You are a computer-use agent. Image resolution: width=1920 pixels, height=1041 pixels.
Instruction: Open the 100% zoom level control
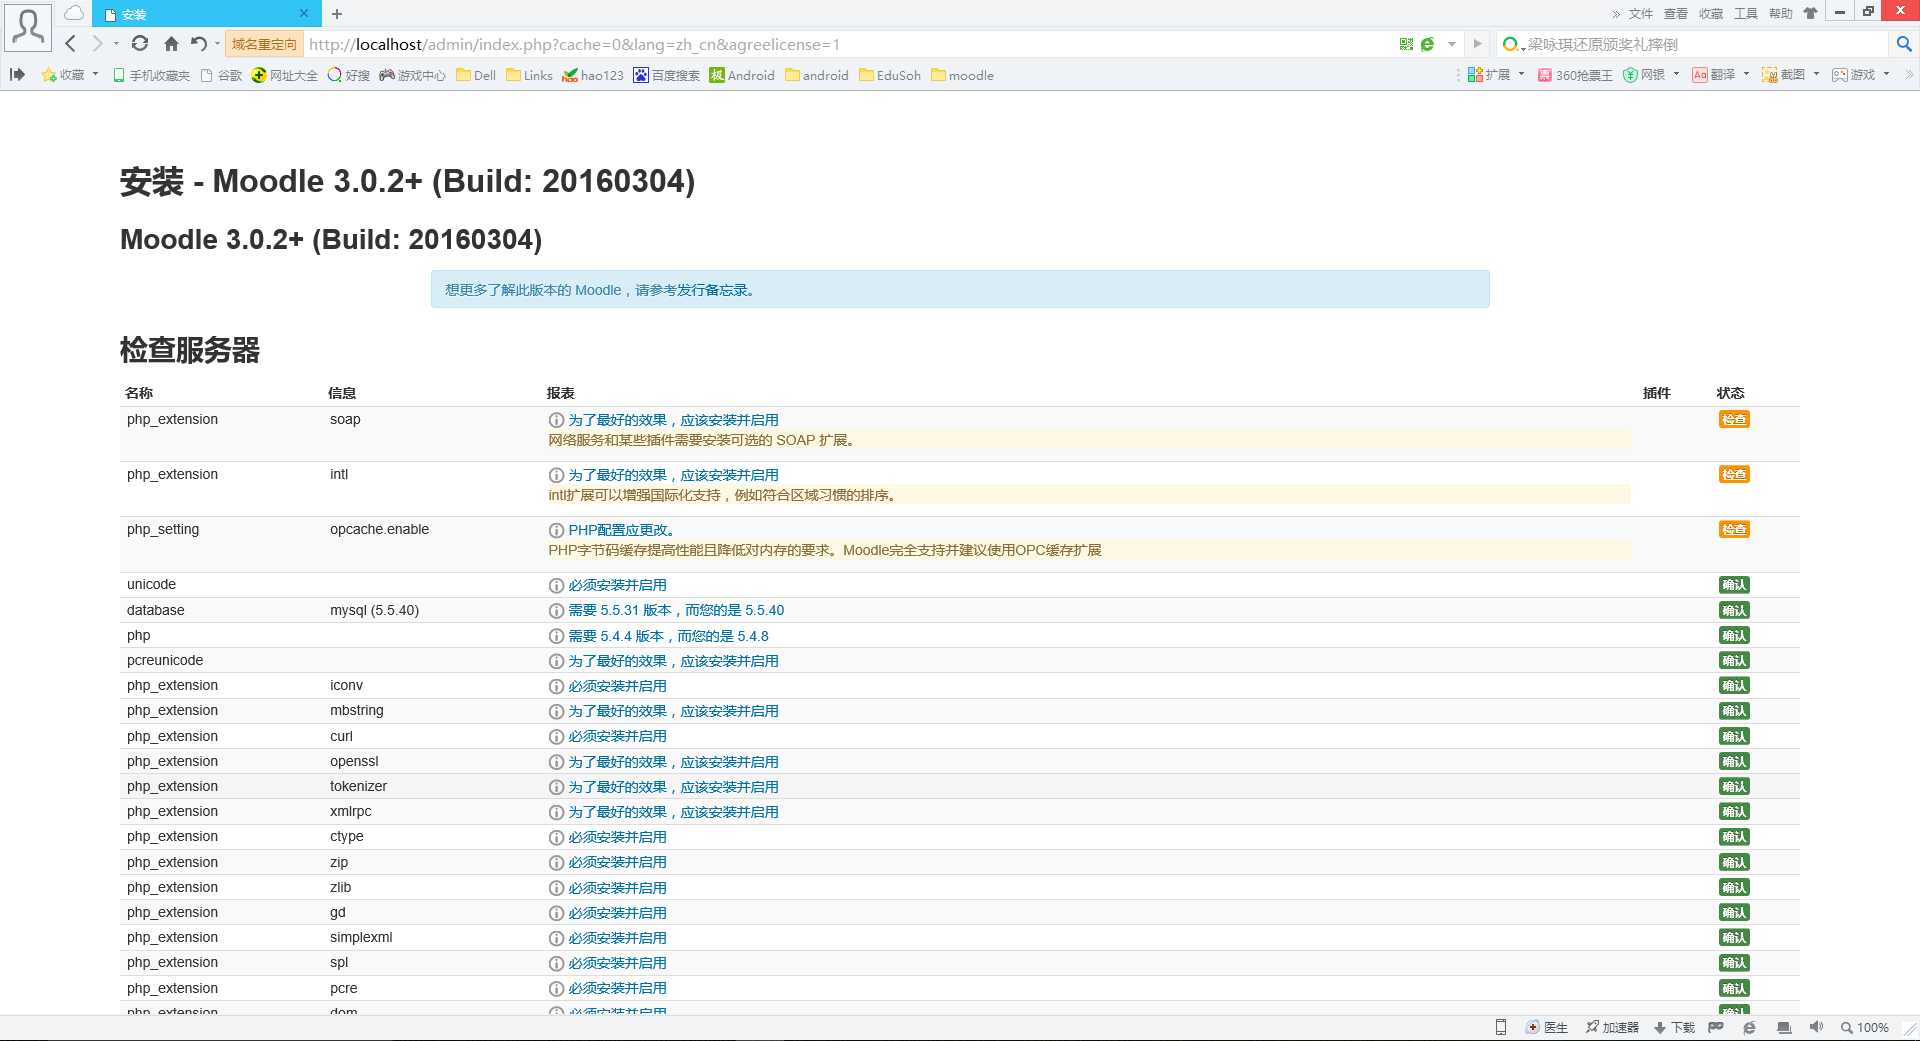(1864, 1027)
